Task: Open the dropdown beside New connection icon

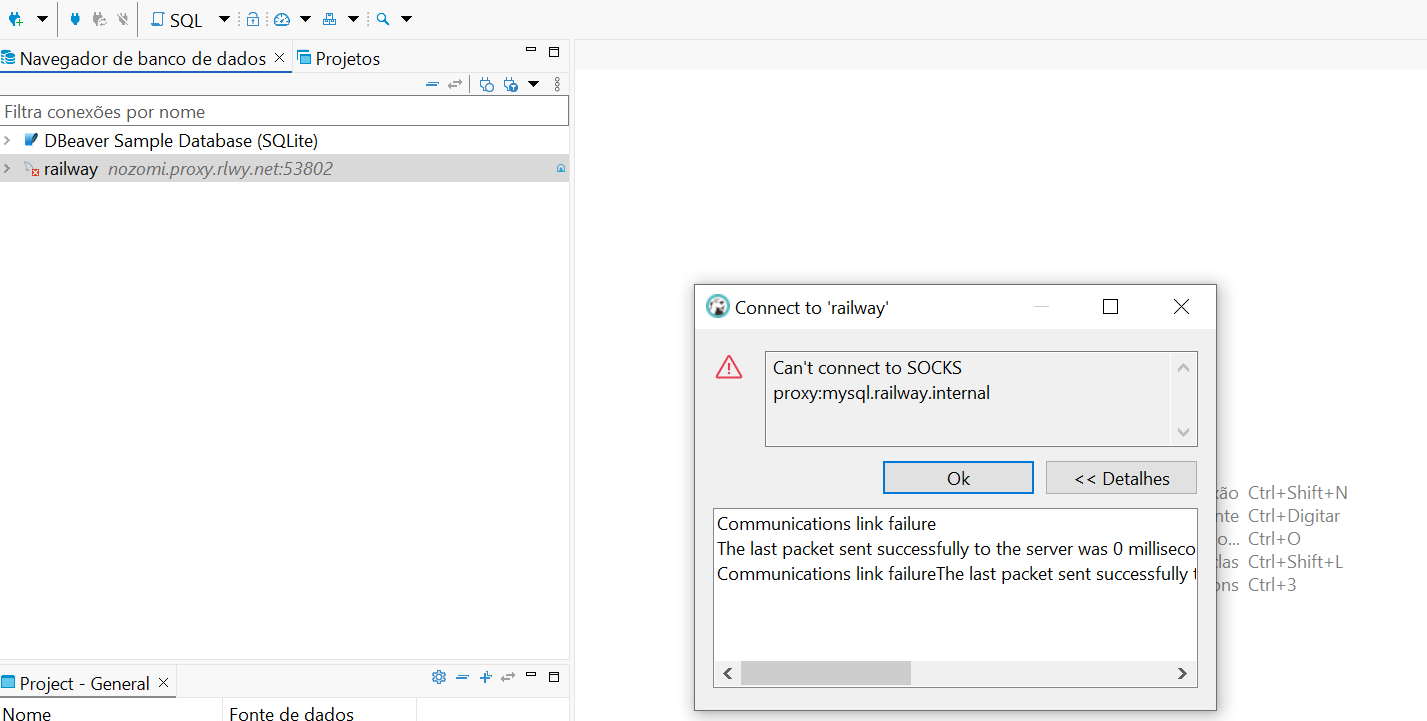Action: tap(42, 19)
